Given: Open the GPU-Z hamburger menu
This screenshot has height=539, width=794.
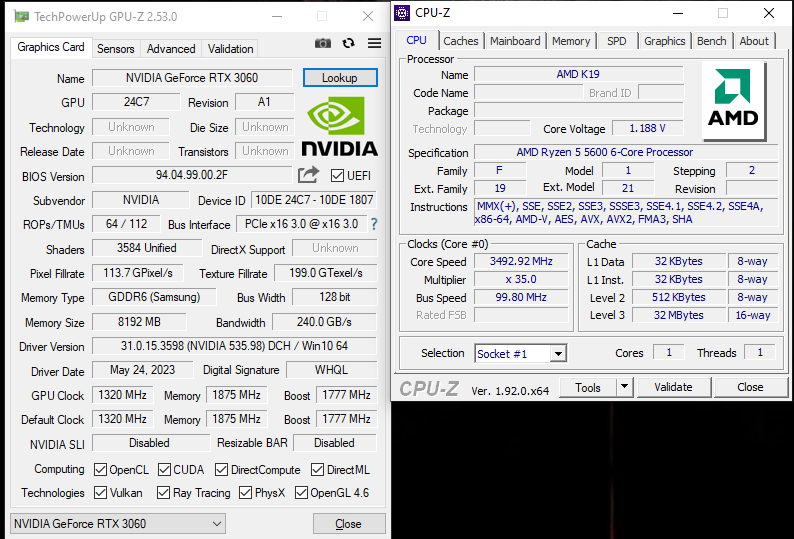Looking at the screenshot, I should tap(375, 44).
